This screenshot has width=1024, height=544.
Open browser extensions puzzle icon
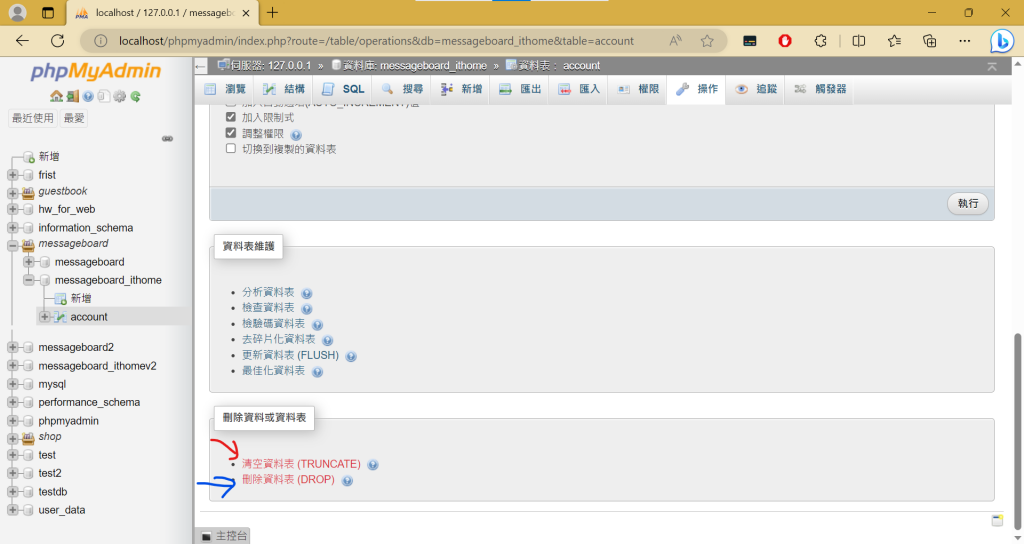[821, 40]
